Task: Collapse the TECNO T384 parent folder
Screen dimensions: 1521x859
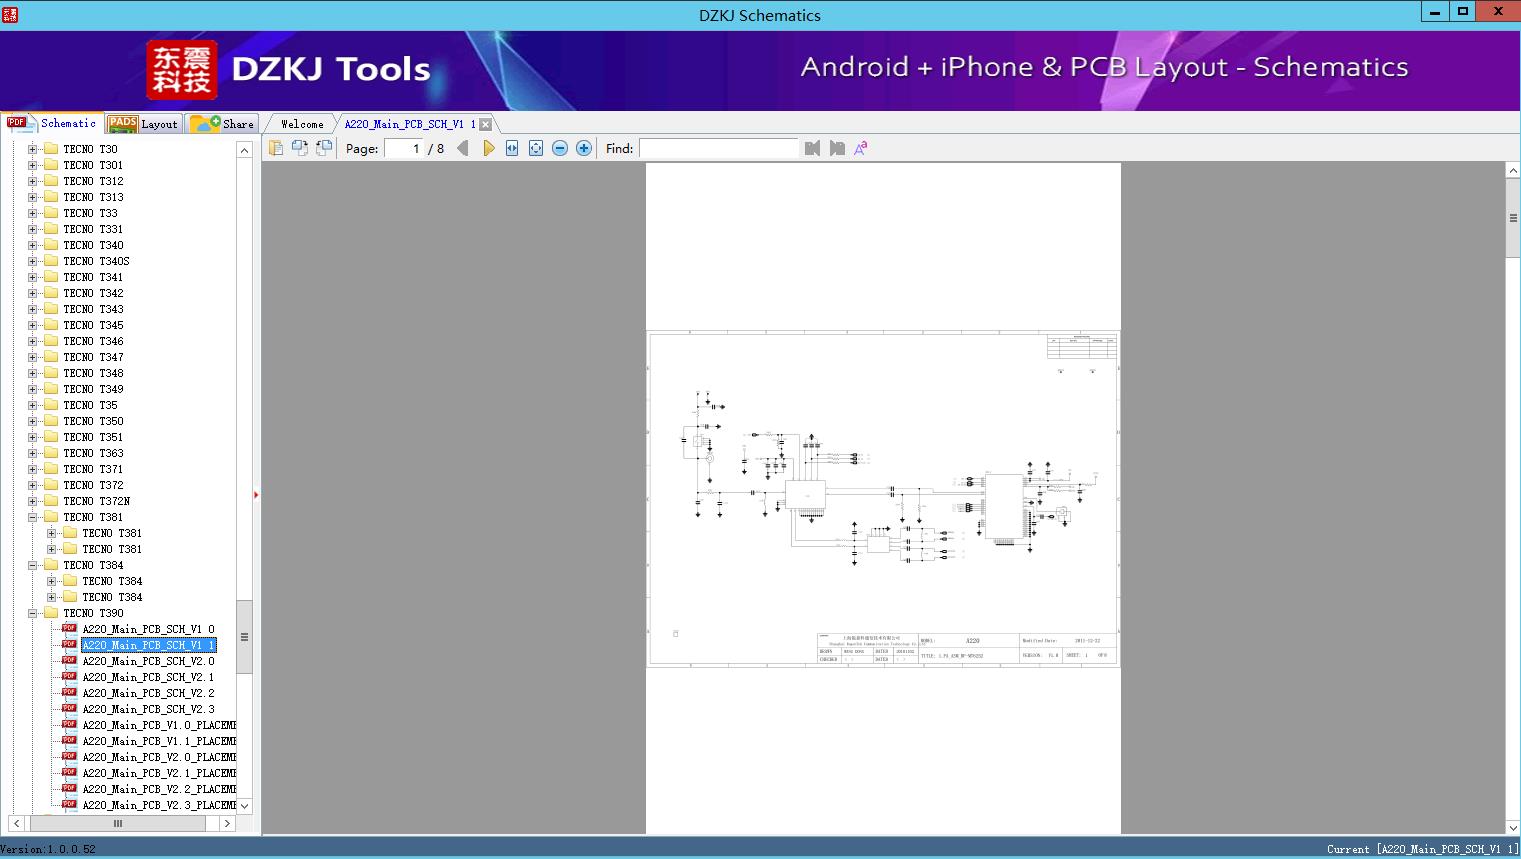Action: [32, 565]
